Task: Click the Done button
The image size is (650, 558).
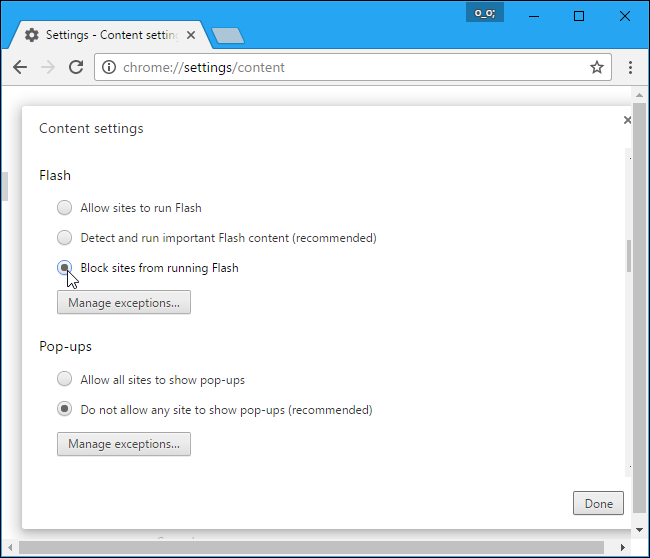Action: [x=598, y=503]
